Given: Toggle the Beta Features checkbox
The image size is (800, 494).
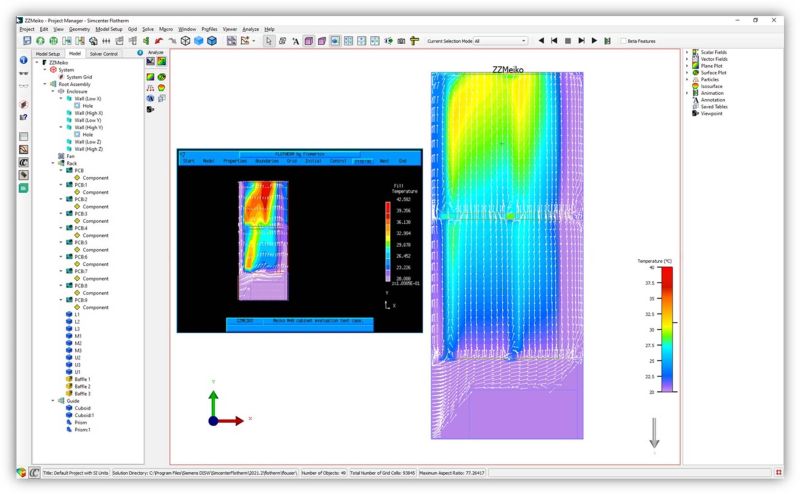Looking at the screenshot, I should (x=623, y=41).
